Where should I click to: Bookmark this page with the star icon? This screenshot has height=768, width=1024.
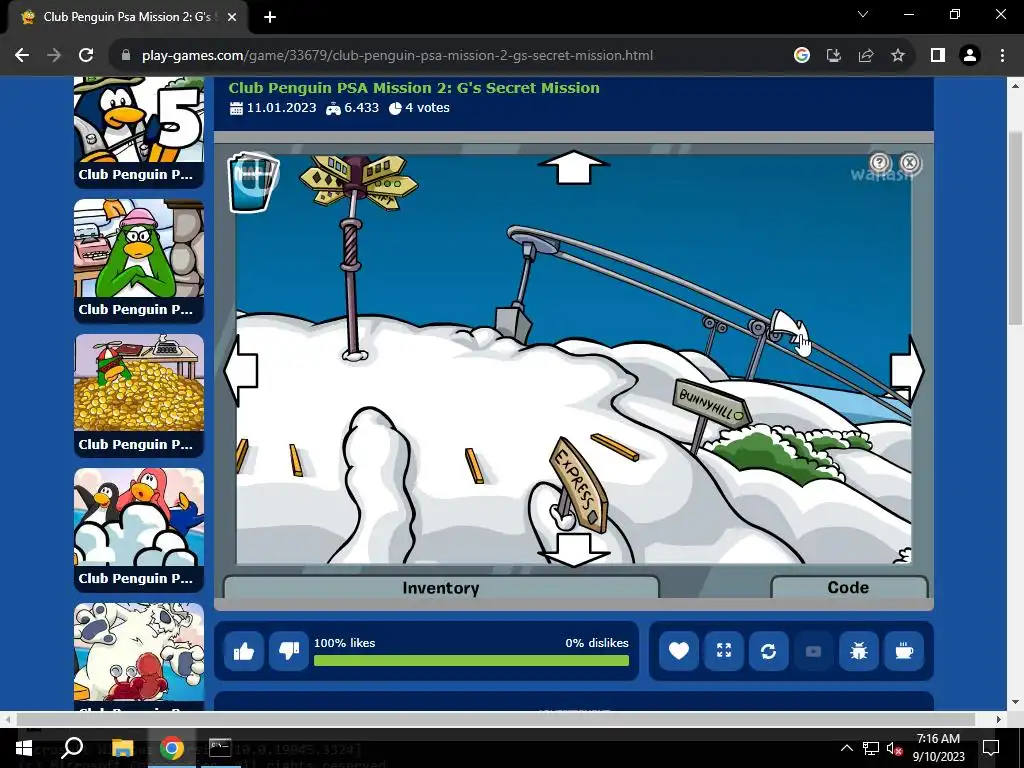[x=898, y=56]
